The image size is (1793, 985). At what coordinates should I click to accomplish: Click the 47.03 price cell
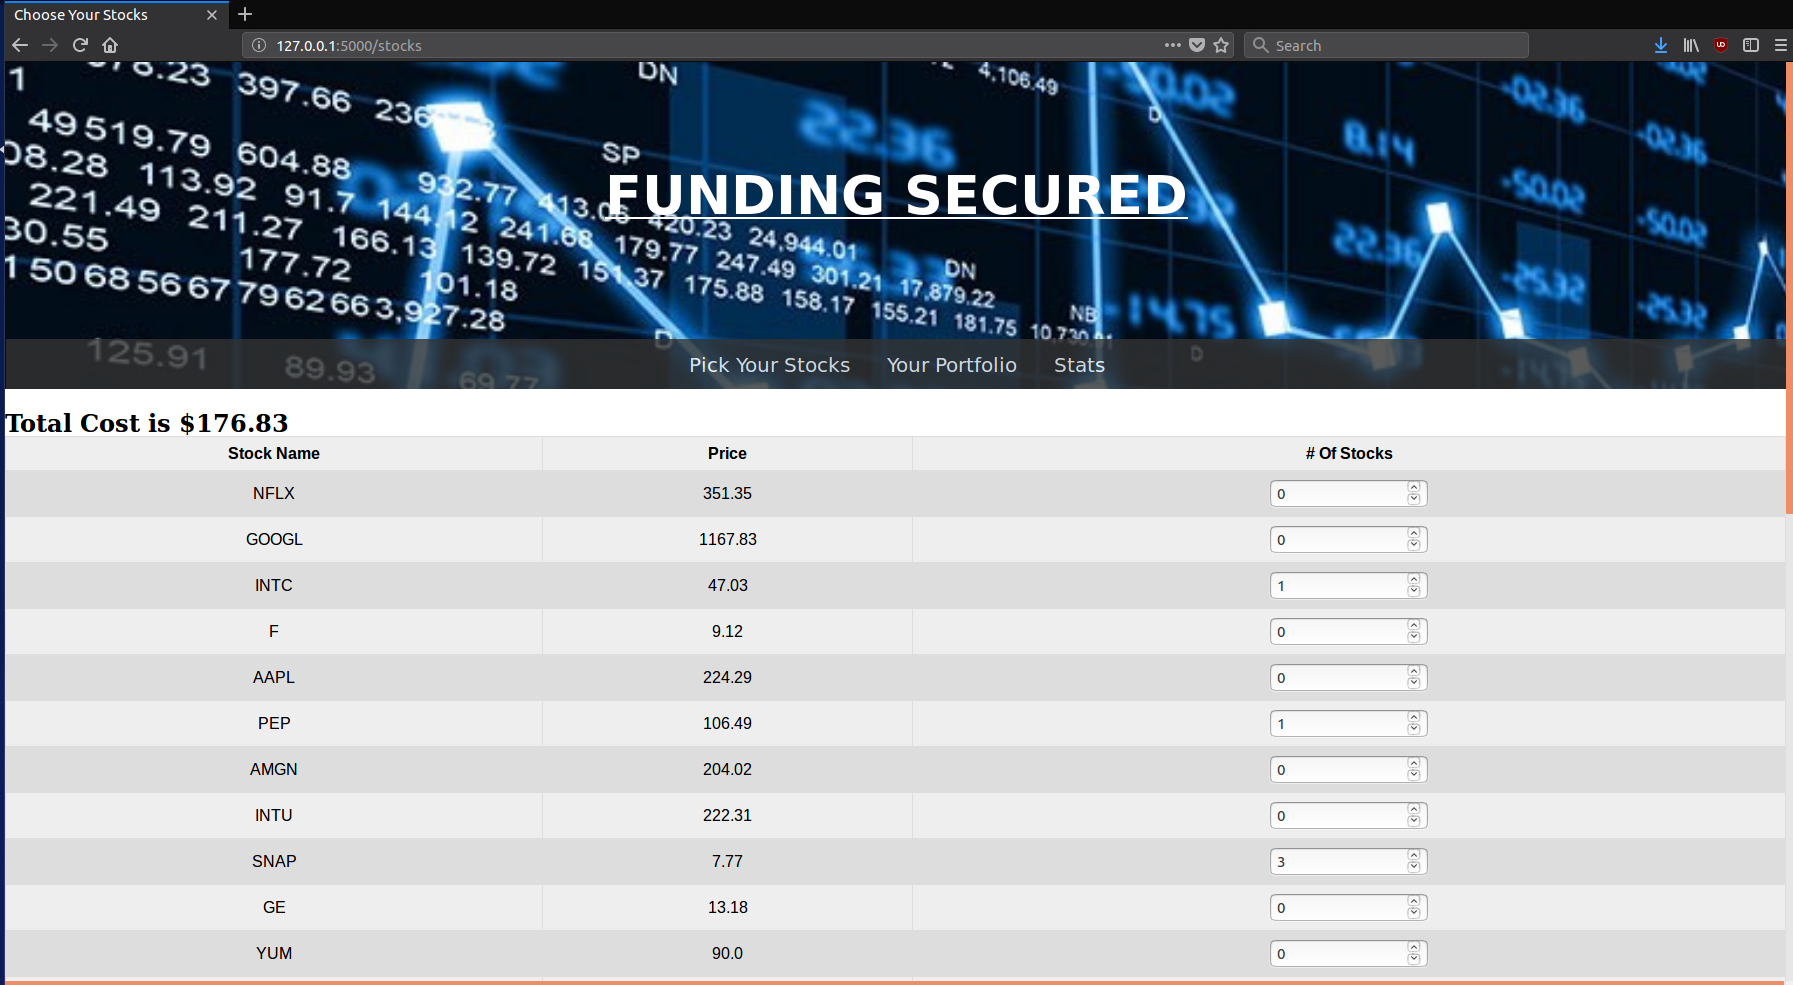pyautogui.click(x=727, y=585)
